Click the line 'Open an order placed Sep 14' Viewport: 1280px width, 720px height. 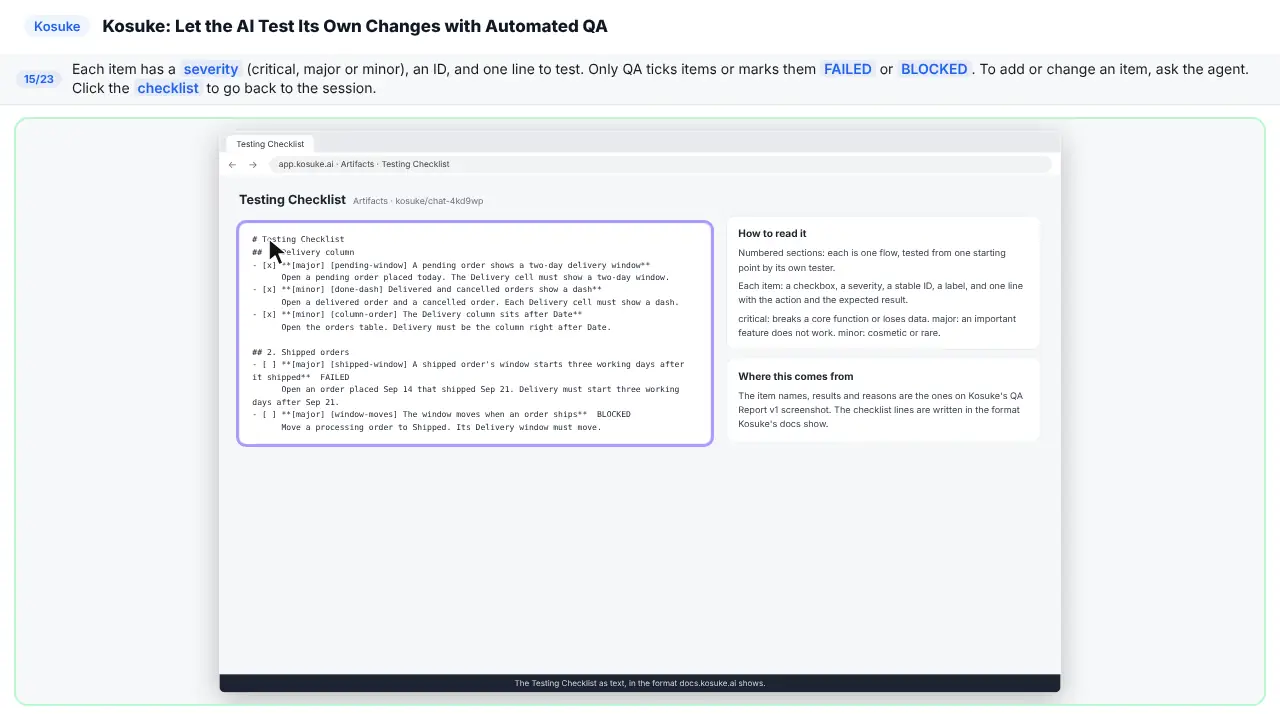tap(466, 396)
